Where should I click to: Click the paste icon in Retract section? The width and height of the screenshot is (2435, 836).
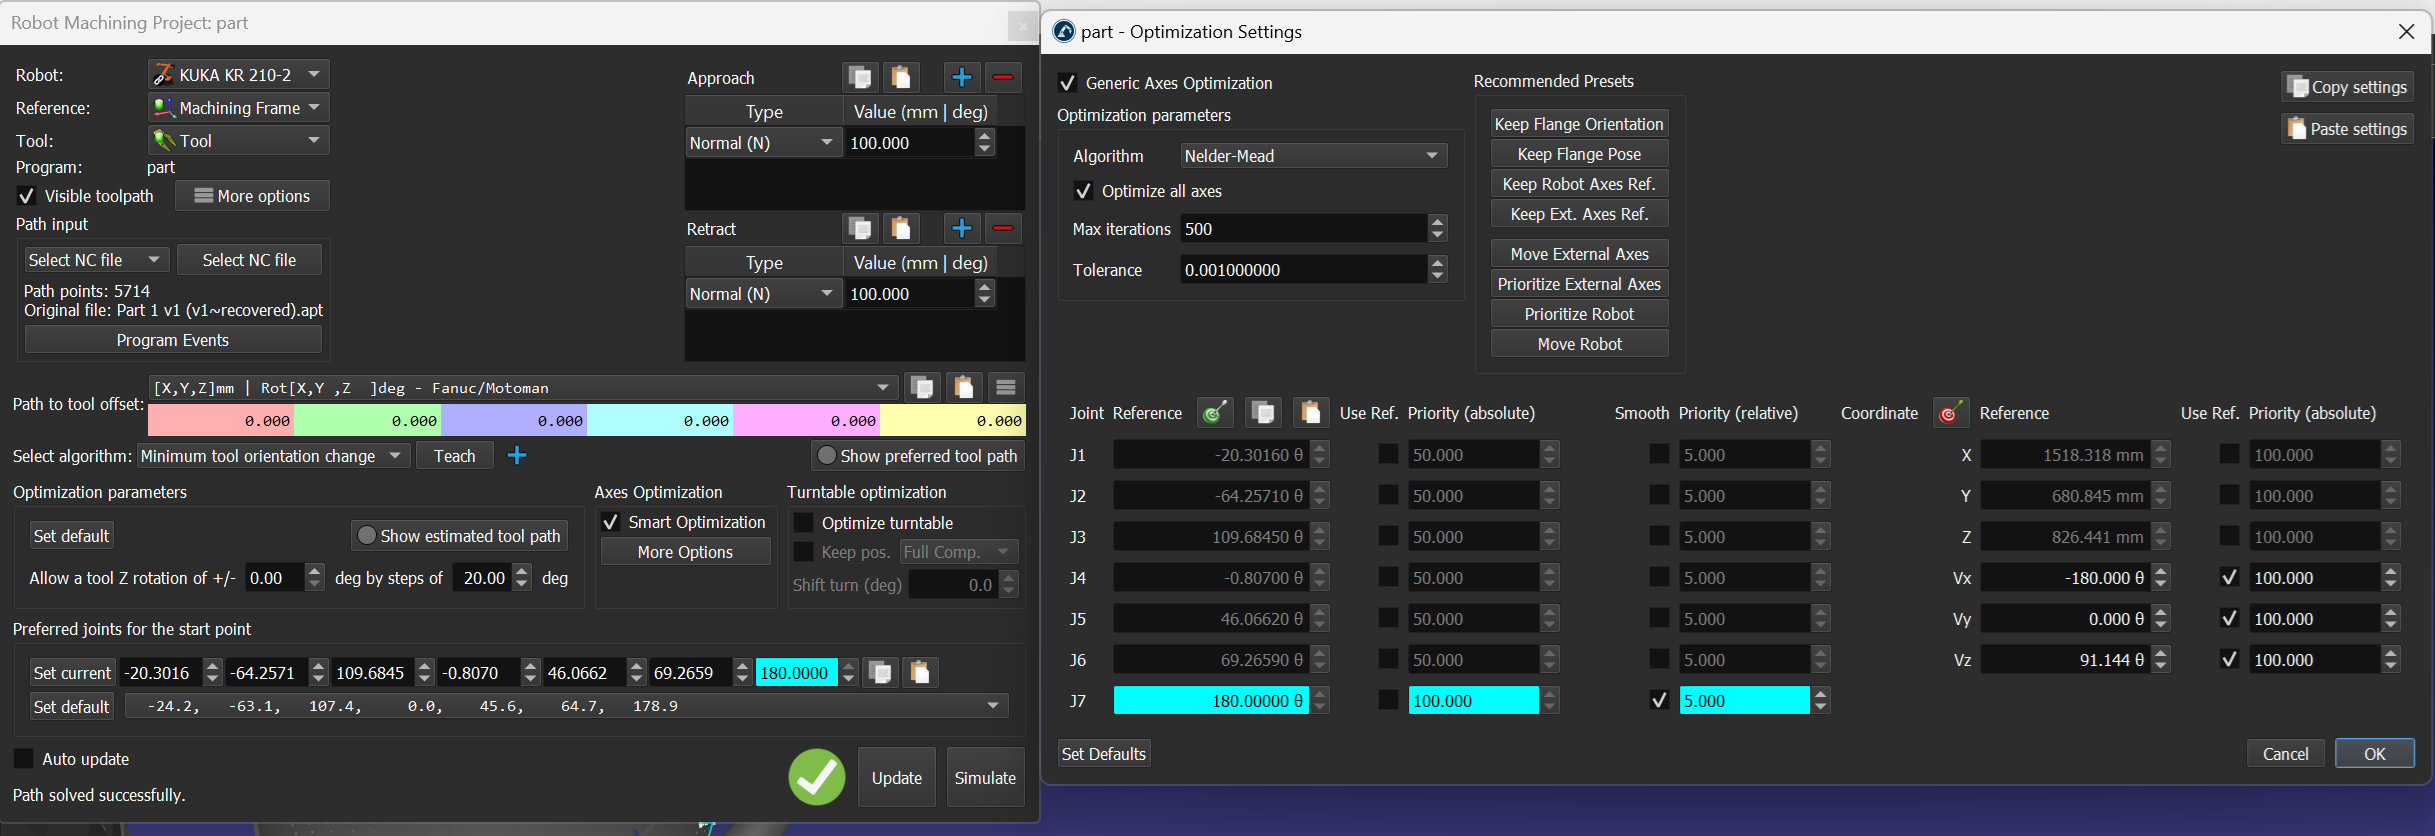click(x=900, y=228)
